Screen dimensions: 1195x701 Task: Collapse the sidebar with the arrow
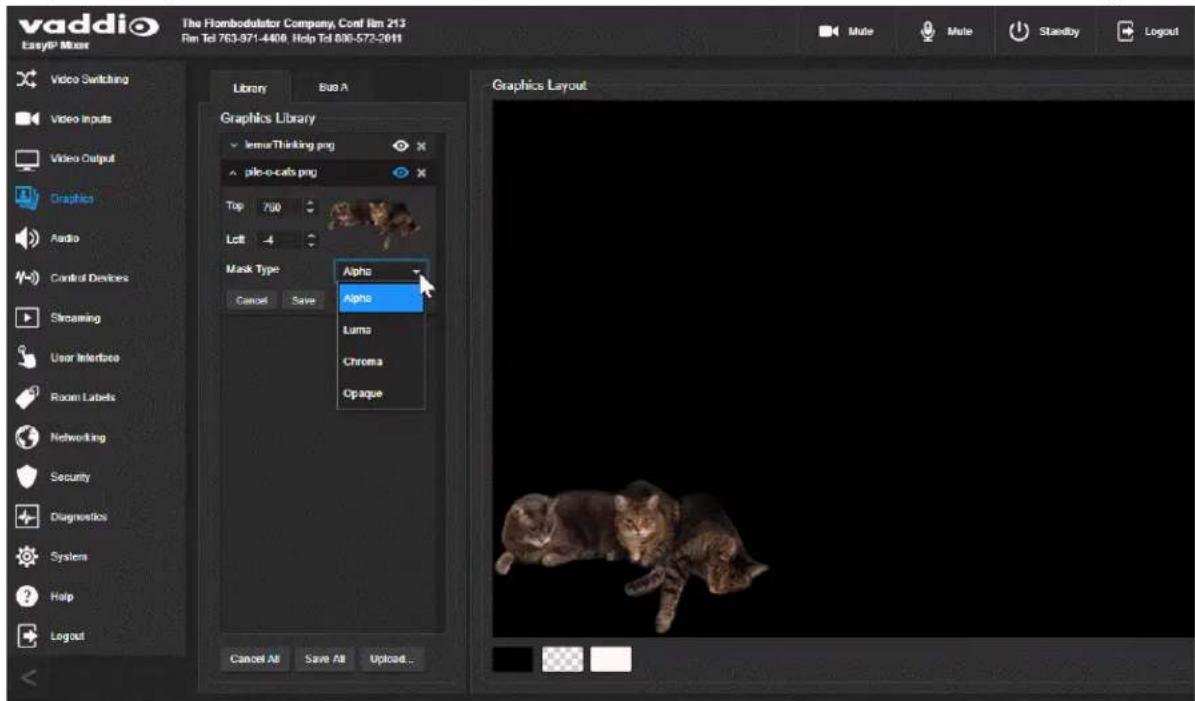pos(27,677)
